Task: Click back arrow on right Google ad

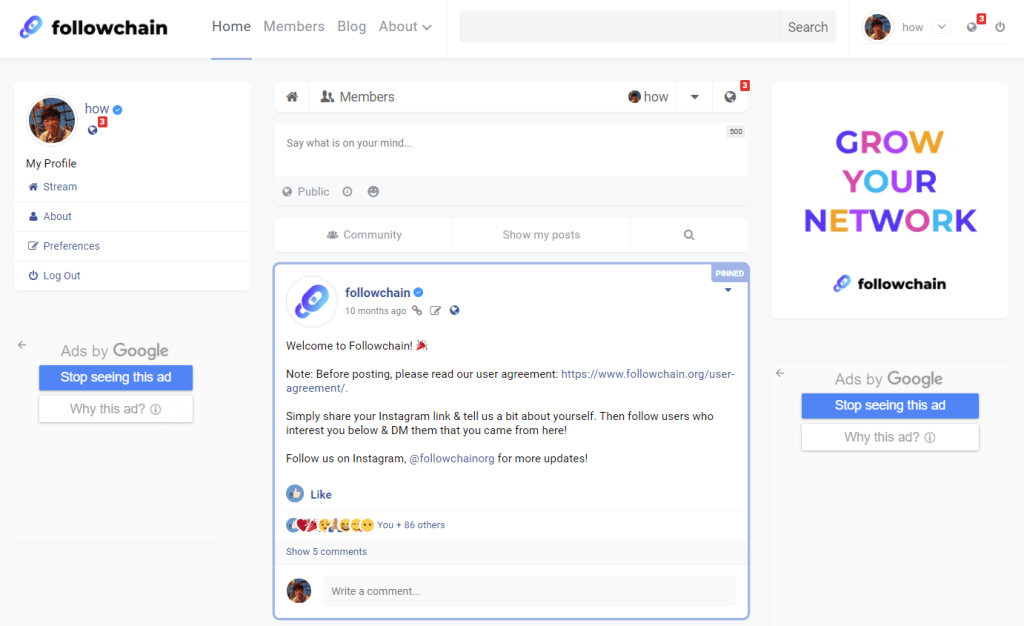Action: pyautogui.click(x=780, y=373)
